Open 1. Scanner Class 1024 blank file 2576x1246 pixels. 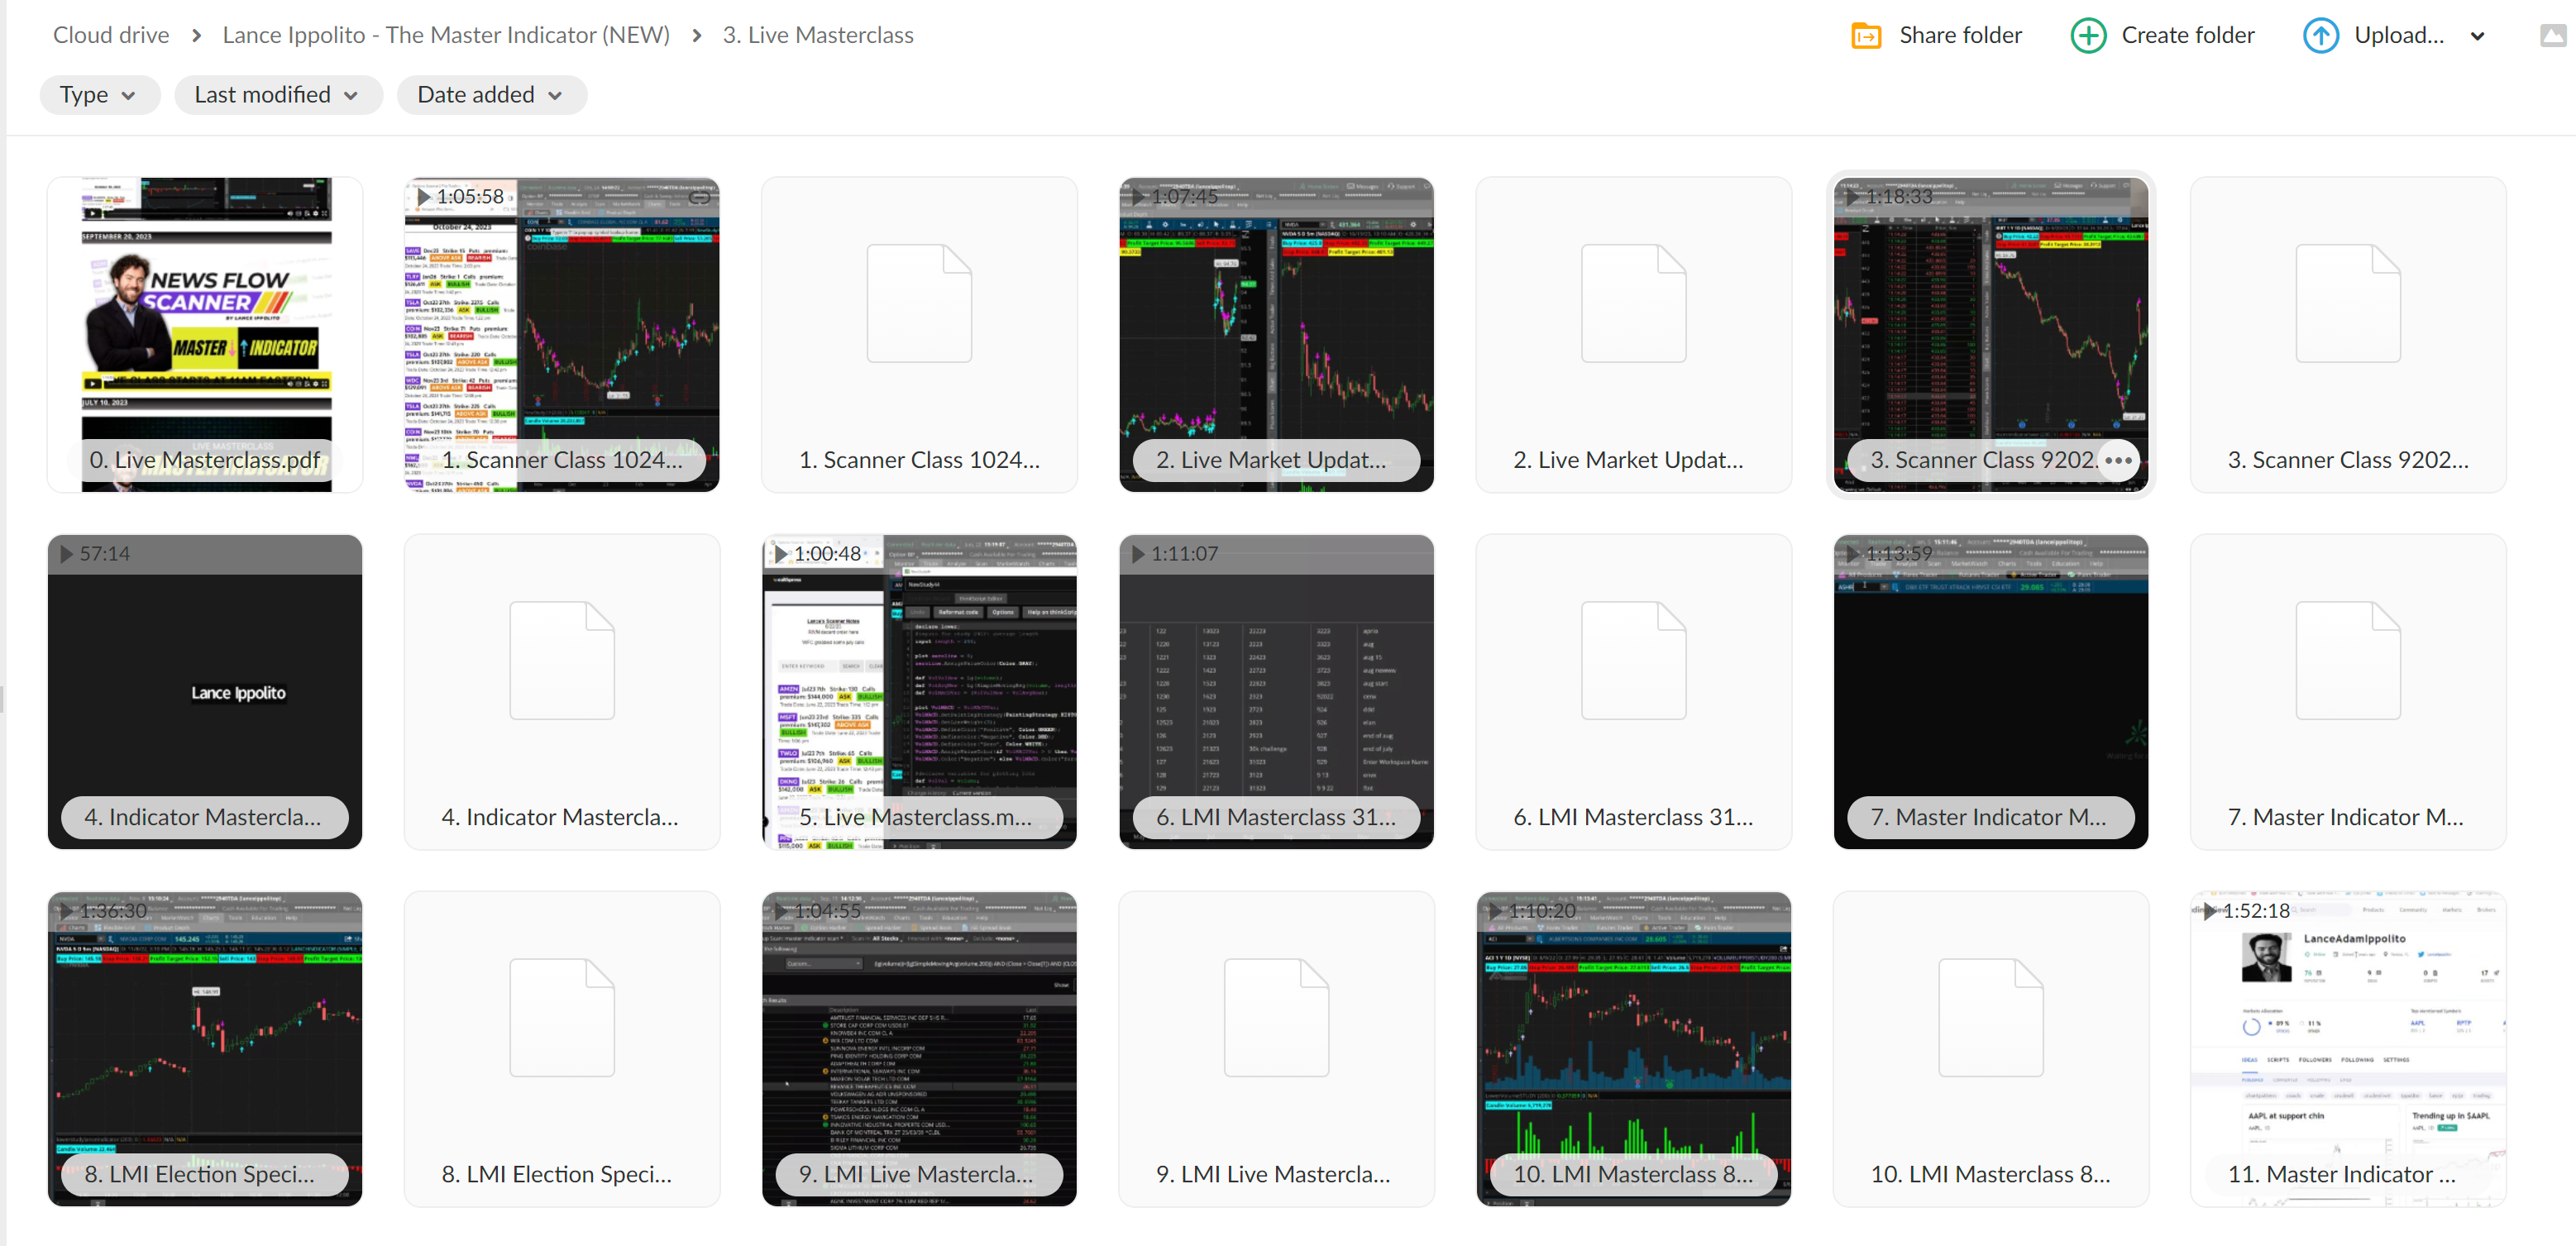(x=919, y=335)
